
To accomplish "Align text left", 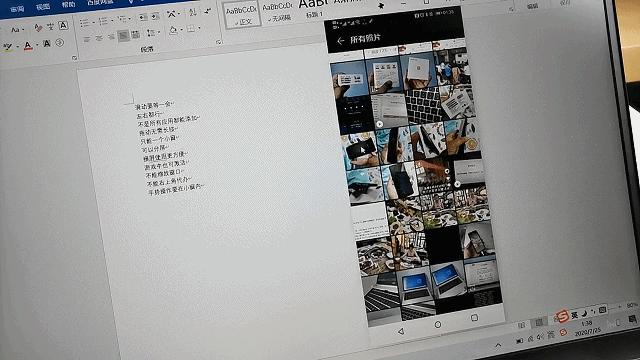I will (x=87, y=40).
